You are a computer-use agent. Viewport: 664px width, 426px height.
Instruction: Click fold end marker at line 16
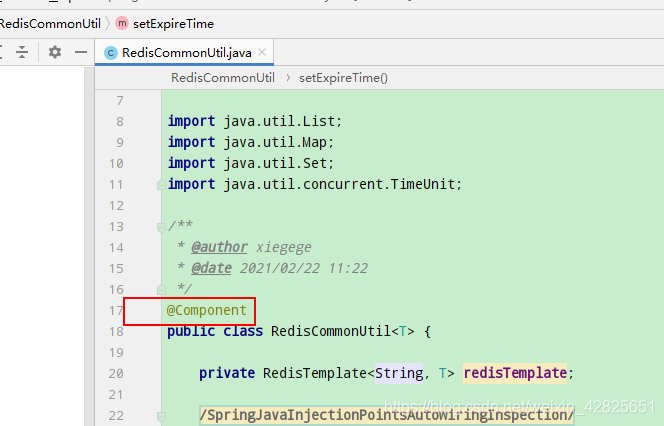coord(161,290)
